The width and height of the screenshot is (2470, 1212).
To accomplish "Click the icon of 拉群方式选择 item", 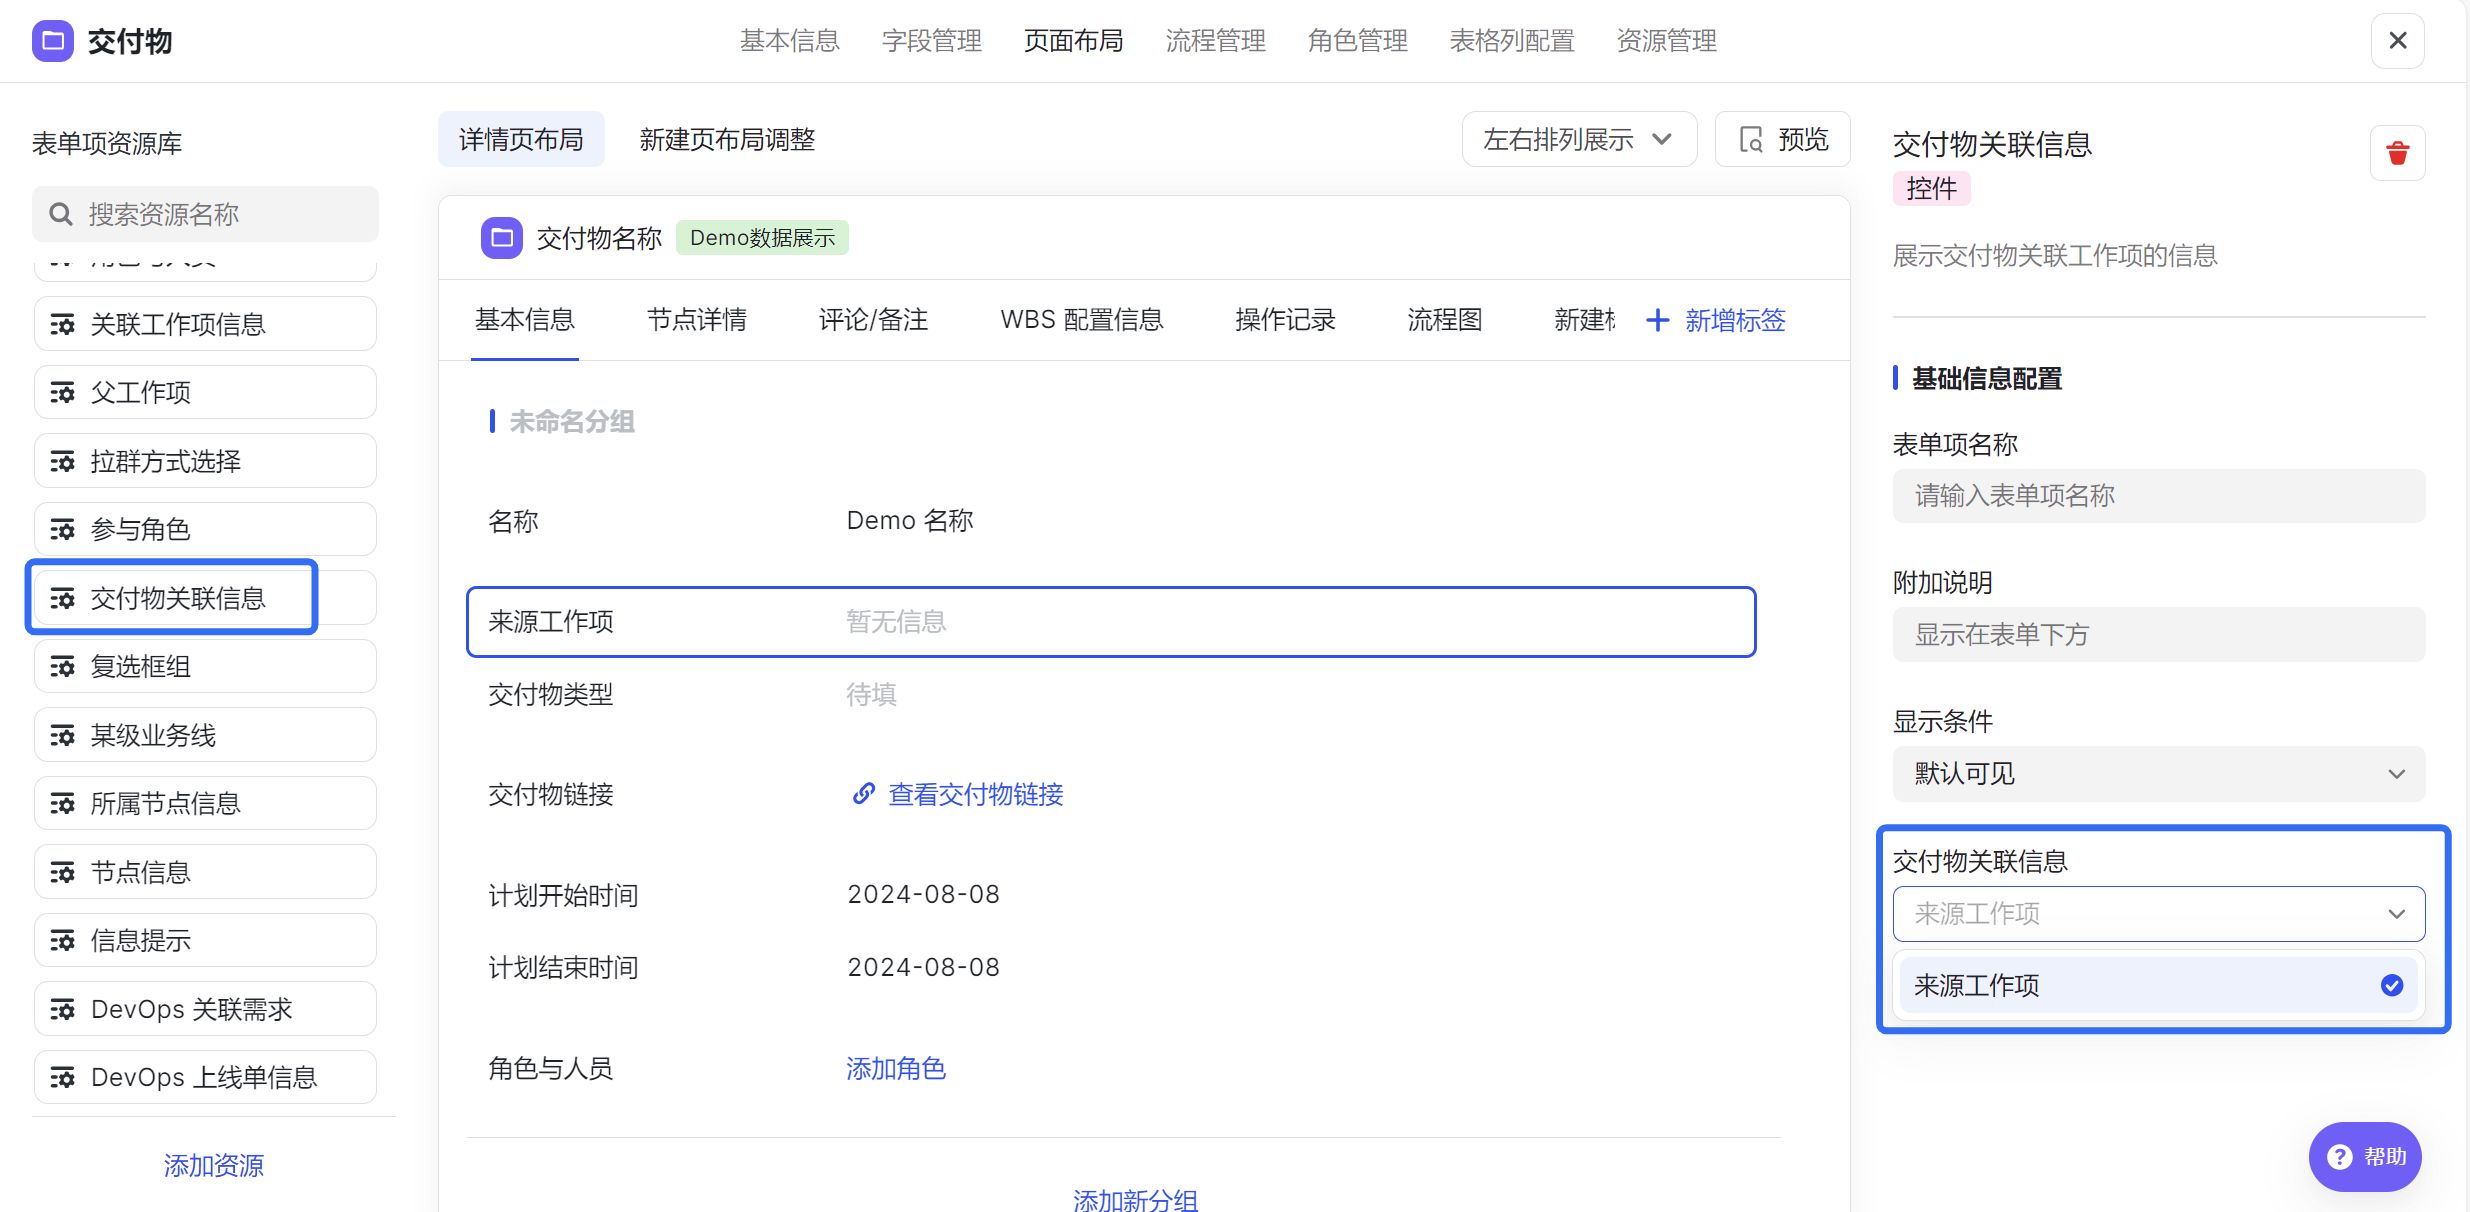I will click(x=63, y=461).
